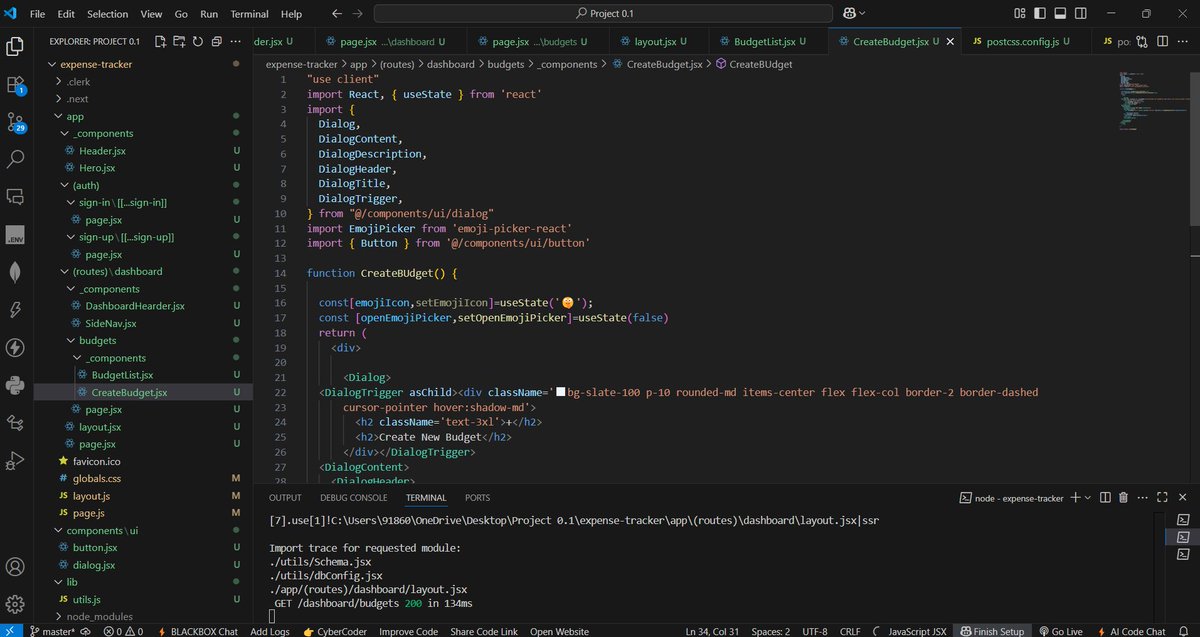Image resolution: width=1200 pixels, height=637 pixels.
Task: Click bg-slate-100 color swatch in code
Action: 561,392
